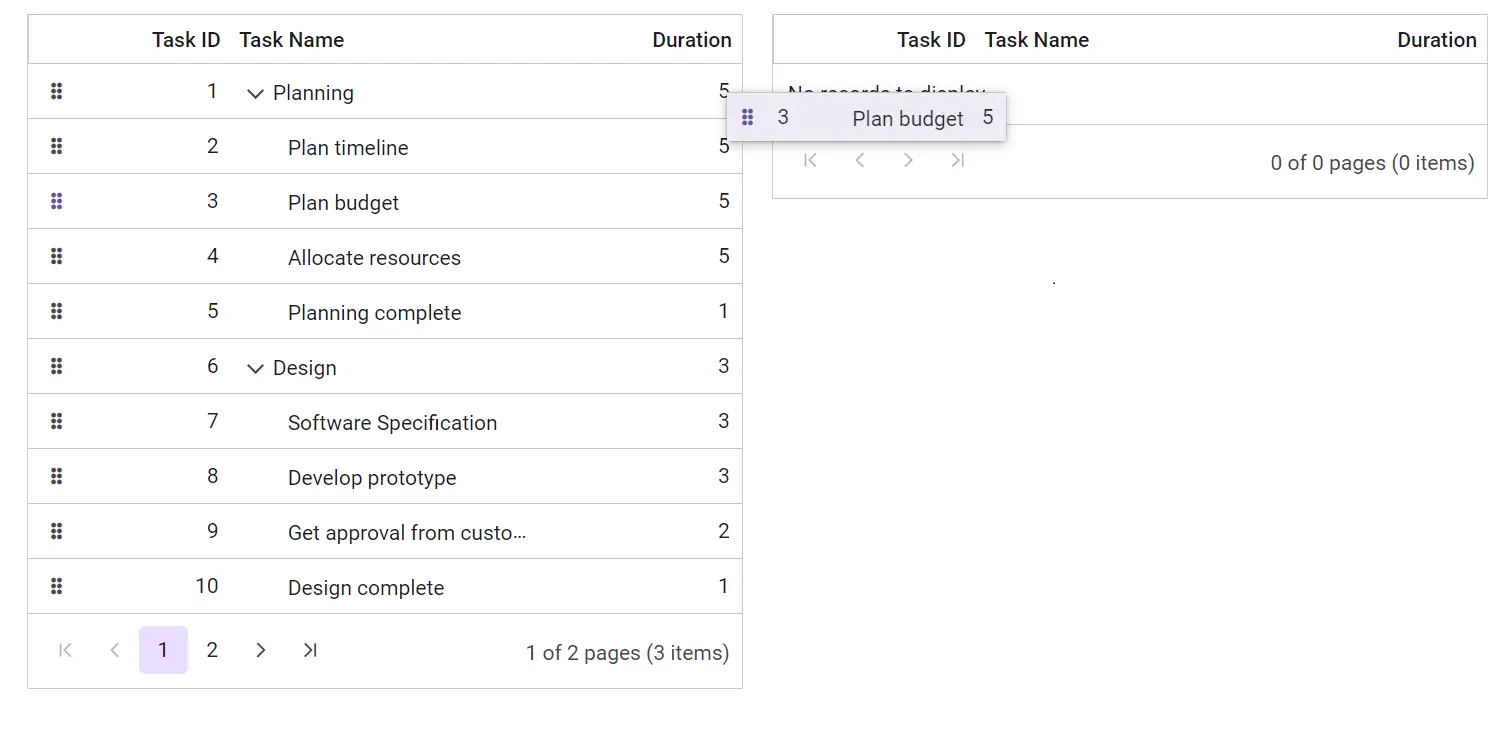Go to first page in left grid
The image size is (1501, 730).
(65, 650)
